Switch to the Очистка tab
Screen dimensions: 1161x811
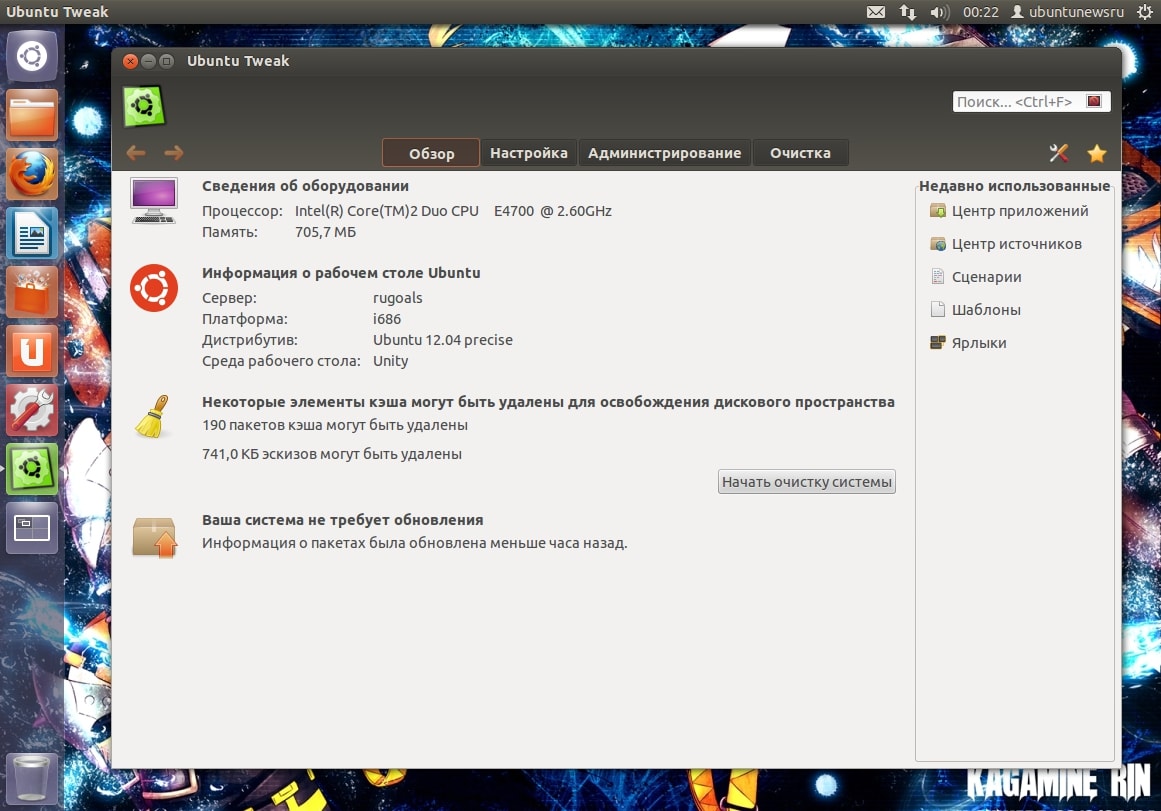tap(800, 153)
